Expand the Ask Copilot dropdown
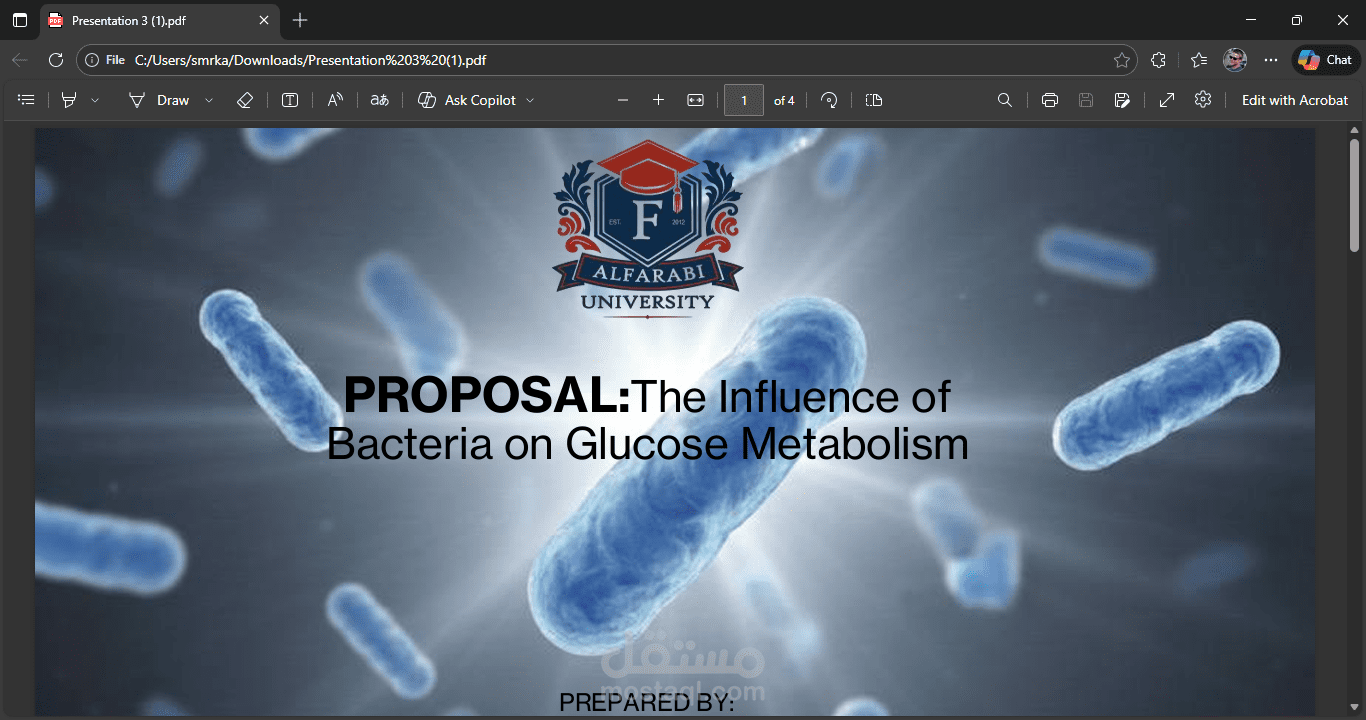 click(x=531, y=99)
